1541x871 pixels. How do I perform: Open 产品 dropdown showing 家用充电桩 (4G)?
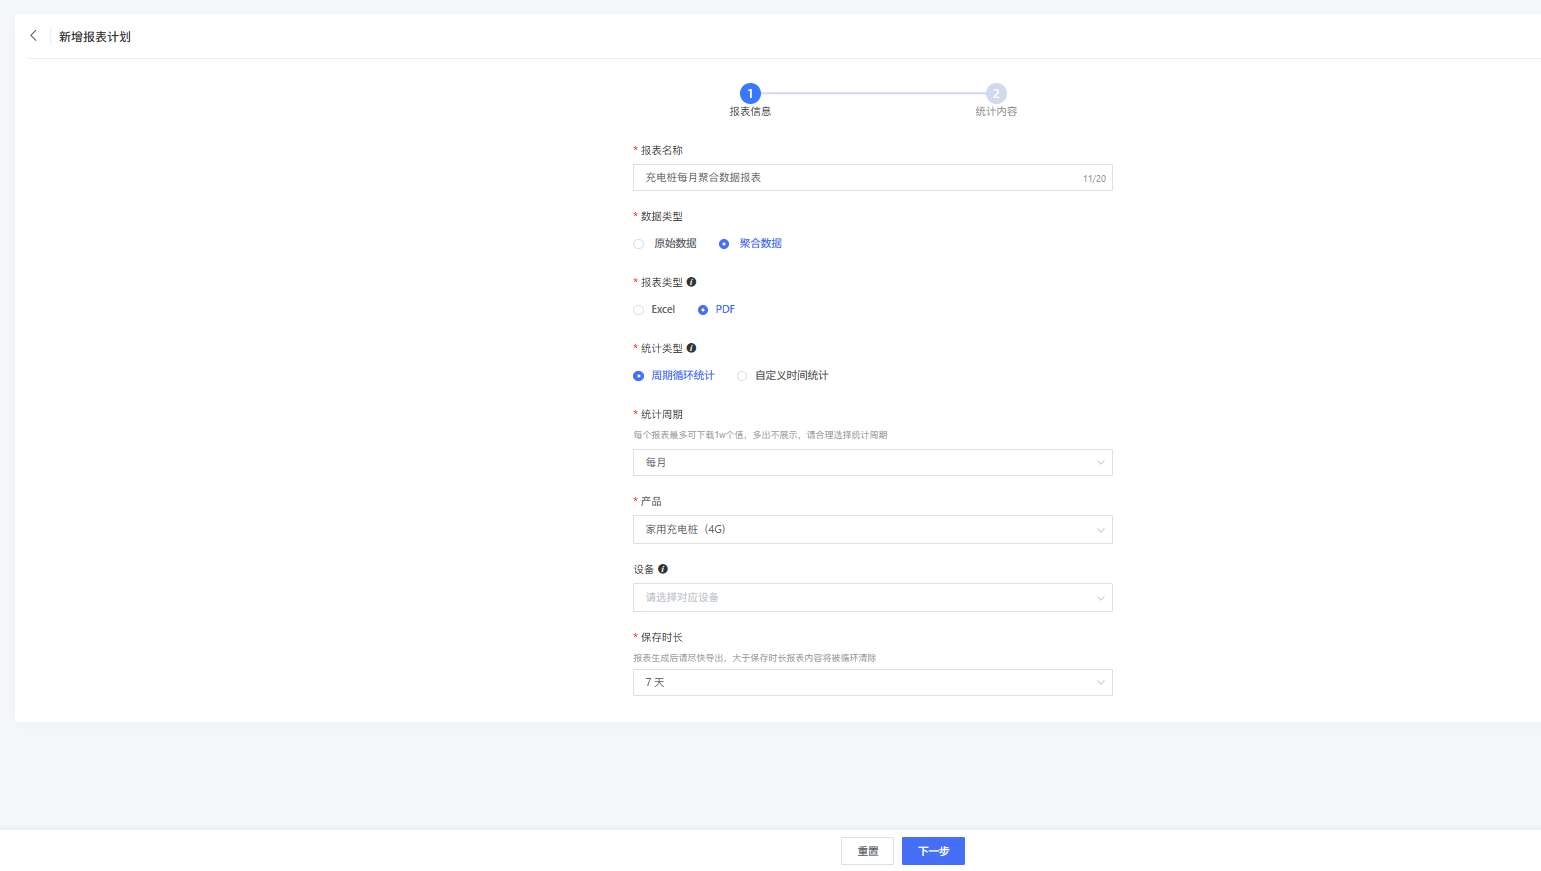[x=872, y=530]
